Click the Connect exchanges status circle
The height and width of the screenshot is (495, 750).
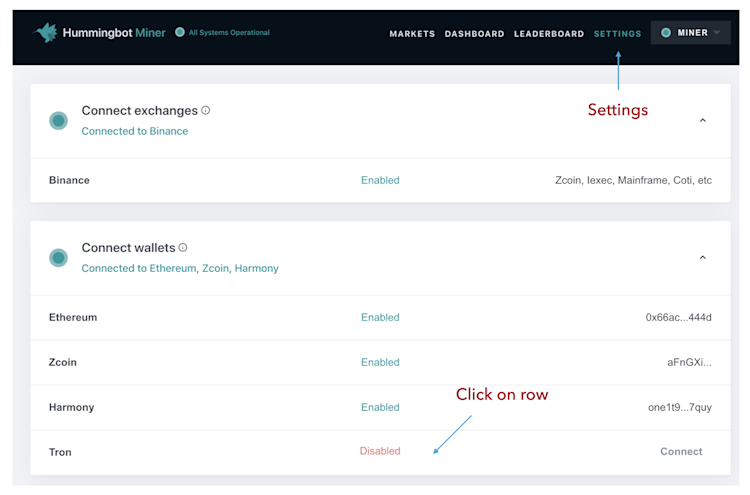pos(58,121)
